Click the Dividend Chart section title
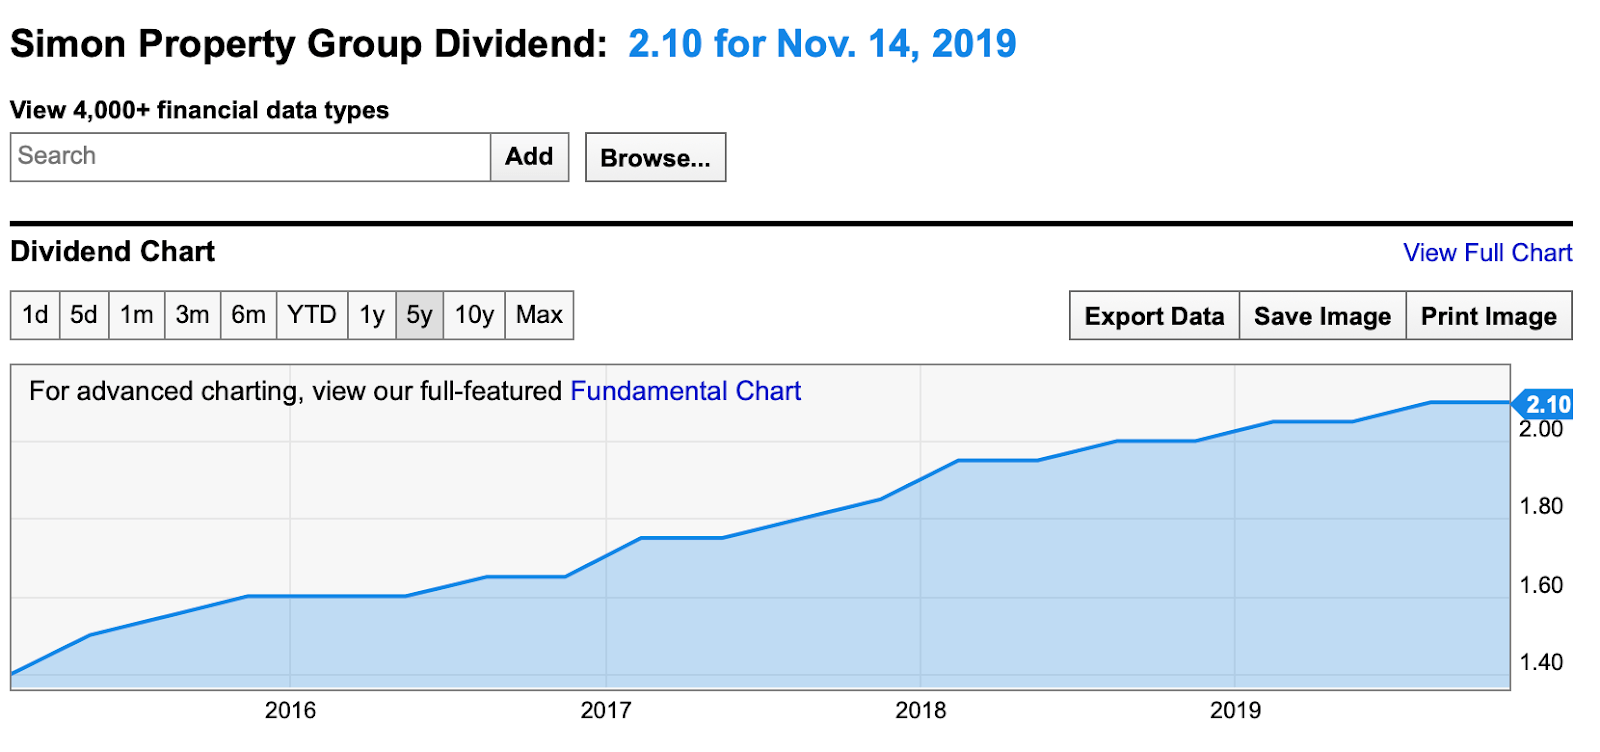 pyautogui.click(x=113, y=252)
